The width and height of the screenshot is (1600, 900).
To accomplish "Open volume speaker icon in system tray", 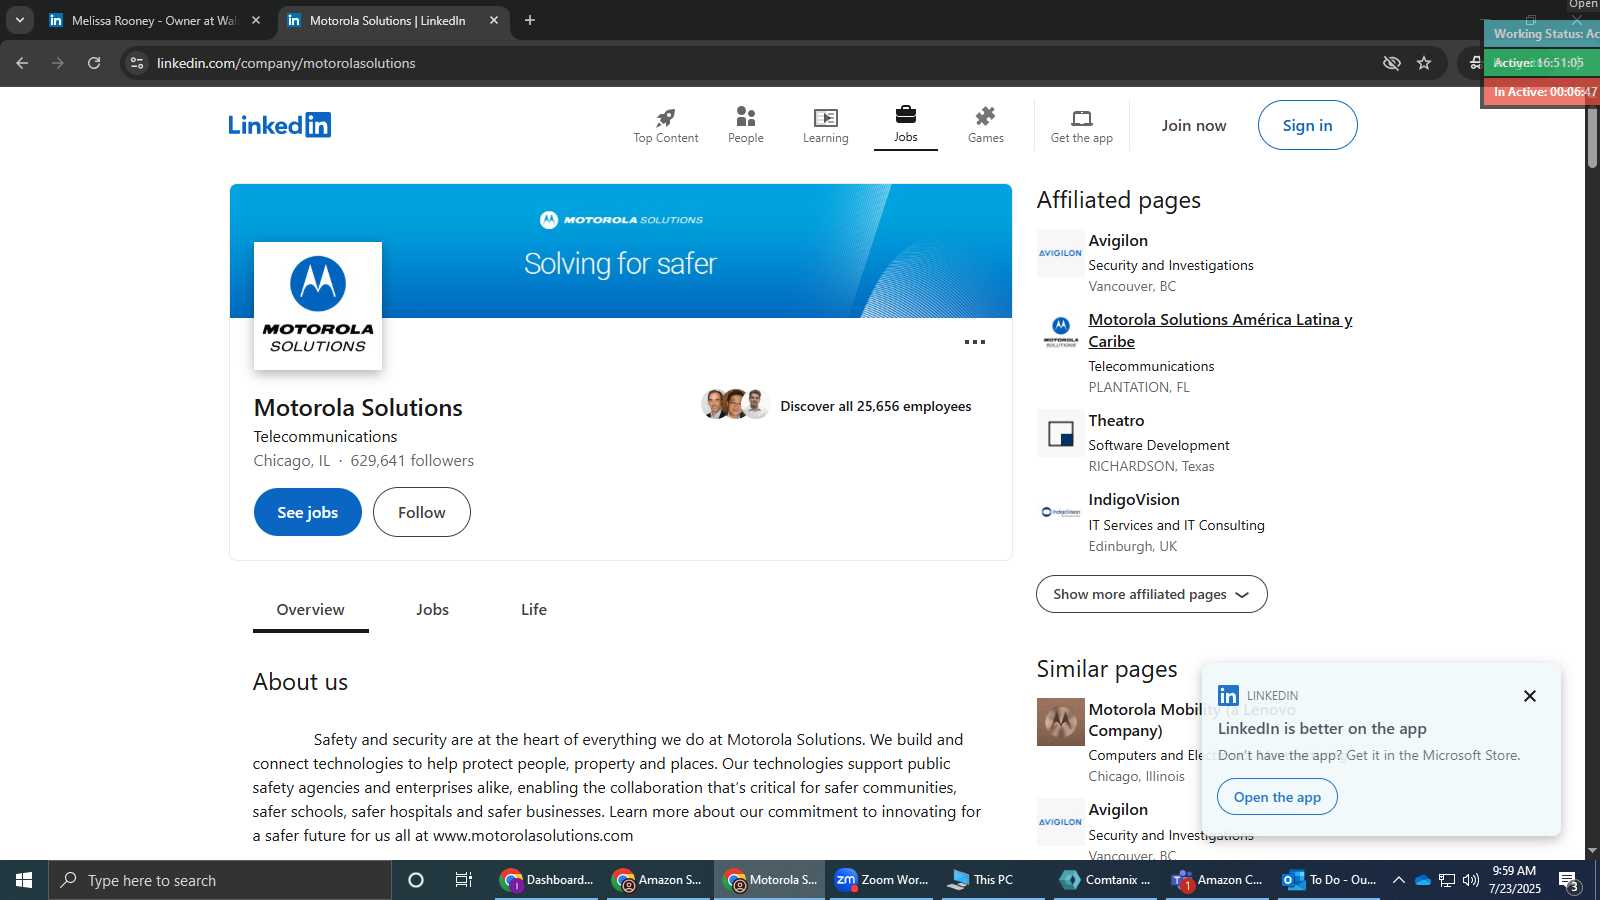I will pyautogui.click(x=1471, y=880).
